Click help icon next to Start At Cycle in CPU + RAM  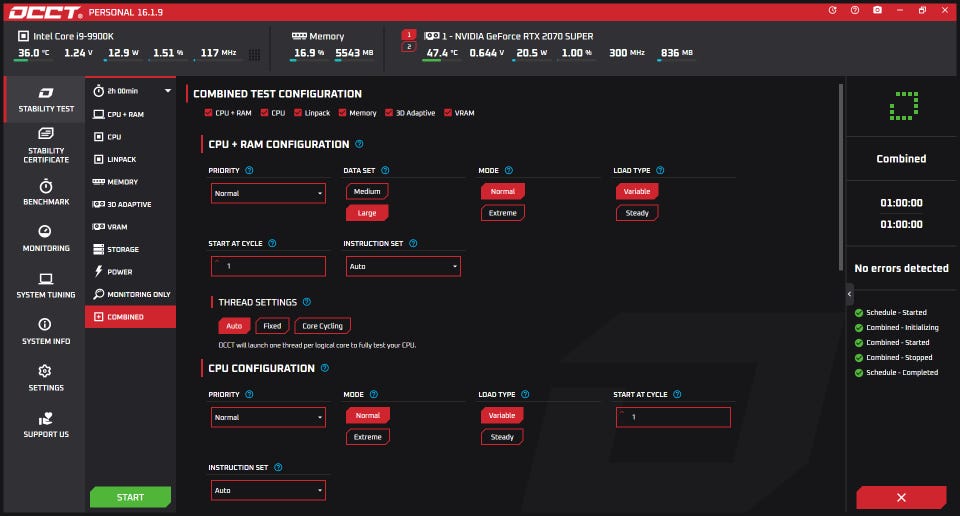pyautogui.click(x=272, y=243)
